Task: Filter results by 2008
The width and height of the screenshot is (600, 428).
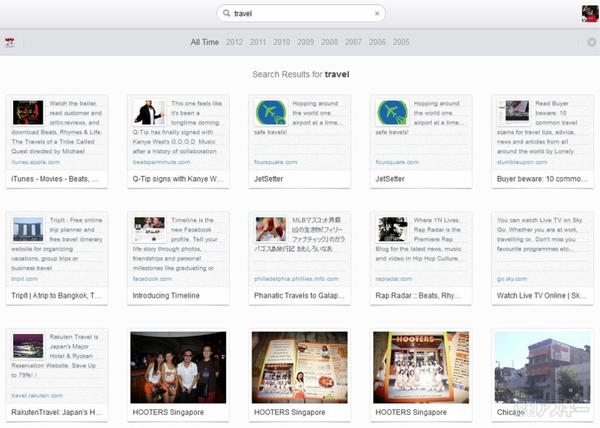Action: tap(329, 42)
